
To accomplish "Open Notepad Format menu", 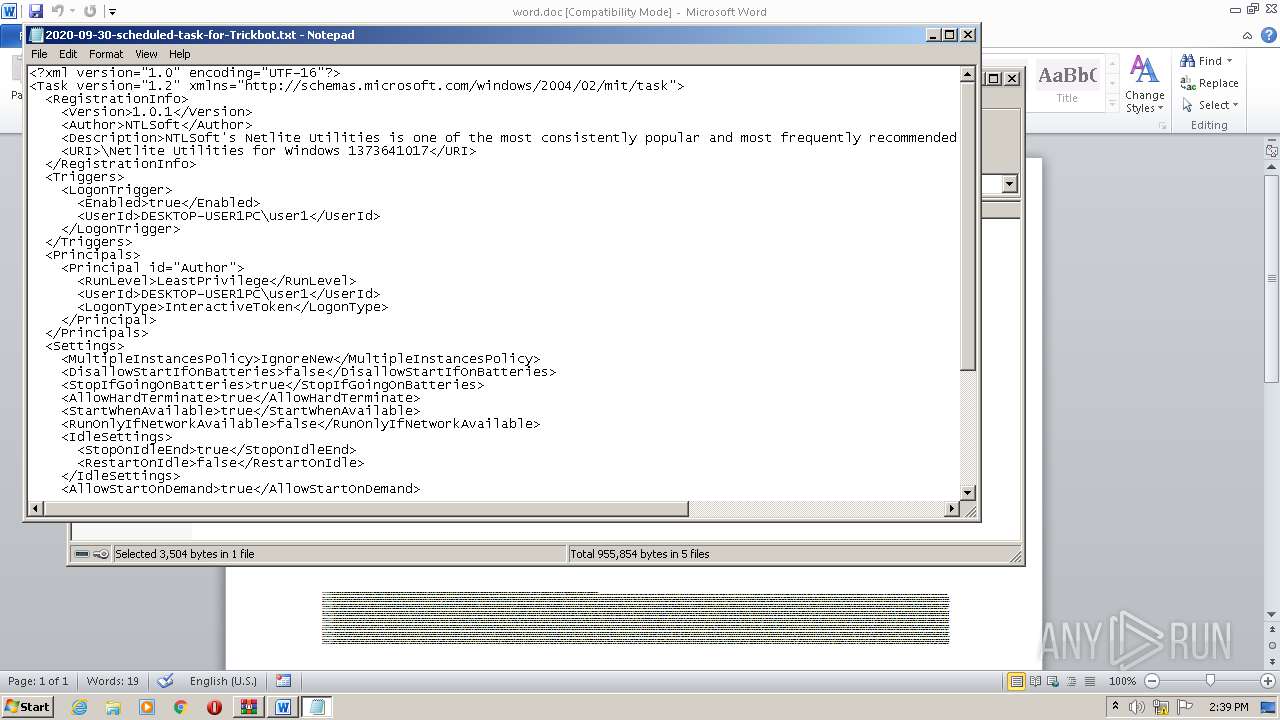I will click(106, 54).
